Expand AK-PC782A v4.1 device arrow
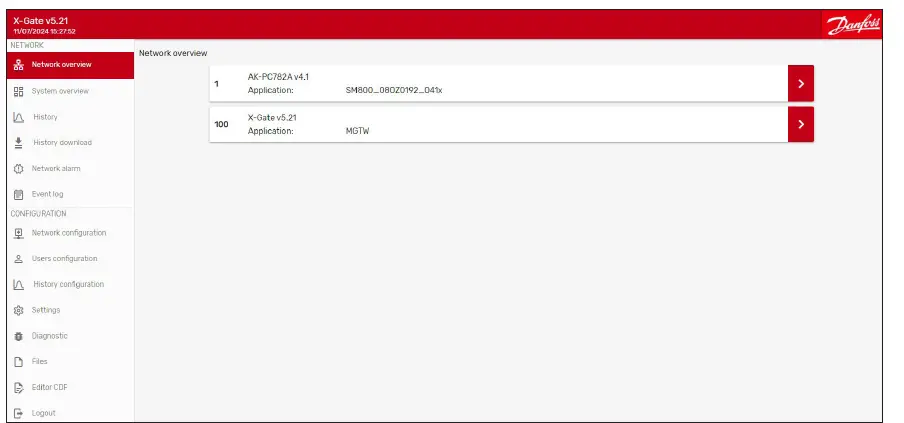This screenshot has height=423, width=904. pyautogui.click(x=801, y=84)
